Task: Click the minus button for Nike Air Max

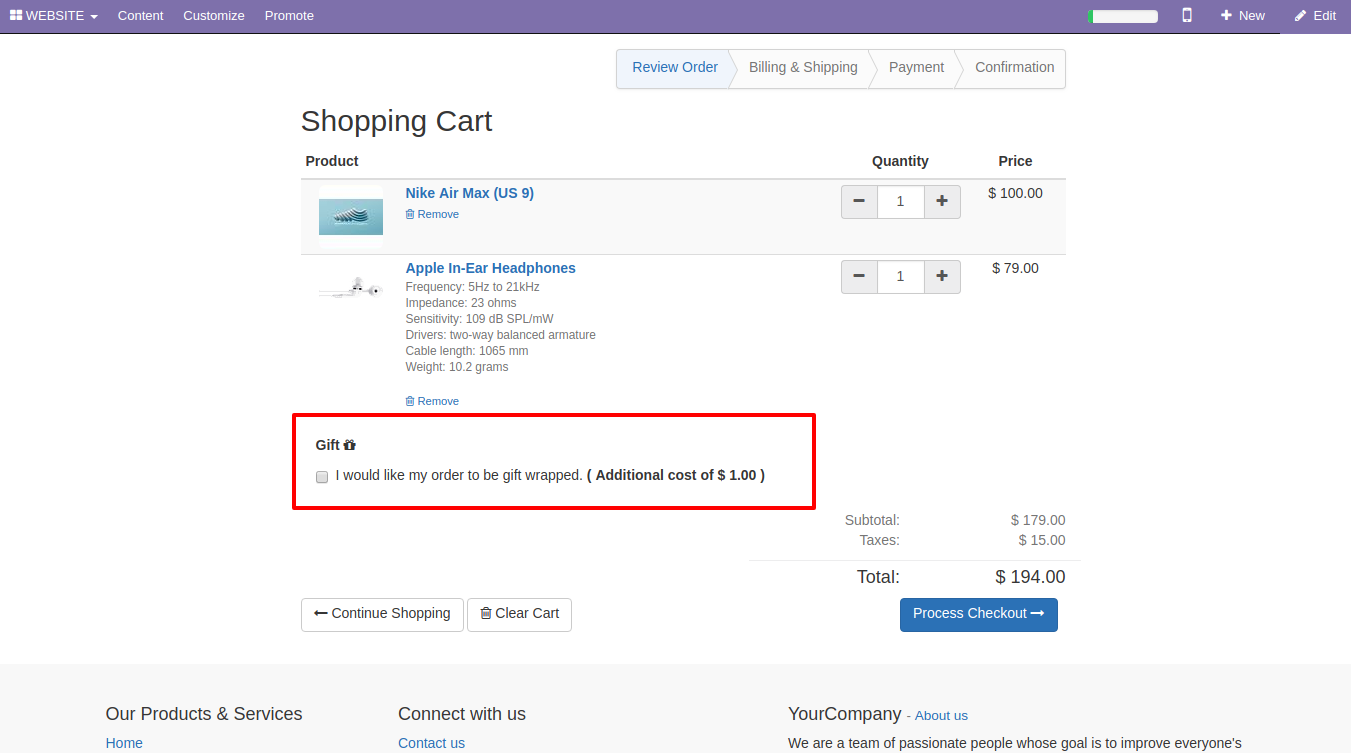Action: pos(859,201)
